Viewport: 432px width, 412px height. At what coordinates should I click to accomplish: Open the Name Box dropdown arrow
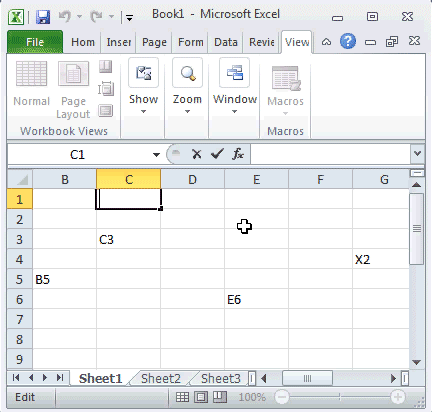(156, 154)
